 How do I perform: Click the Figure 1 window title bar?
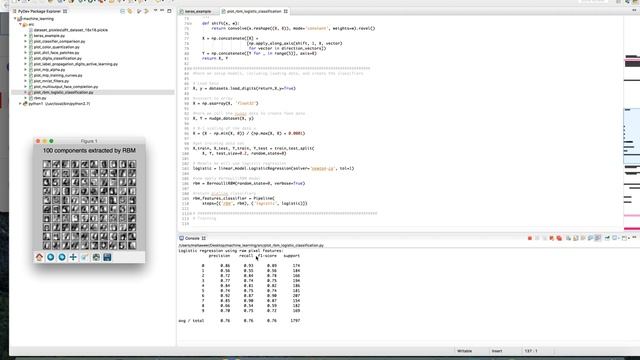tap(89, 141)
